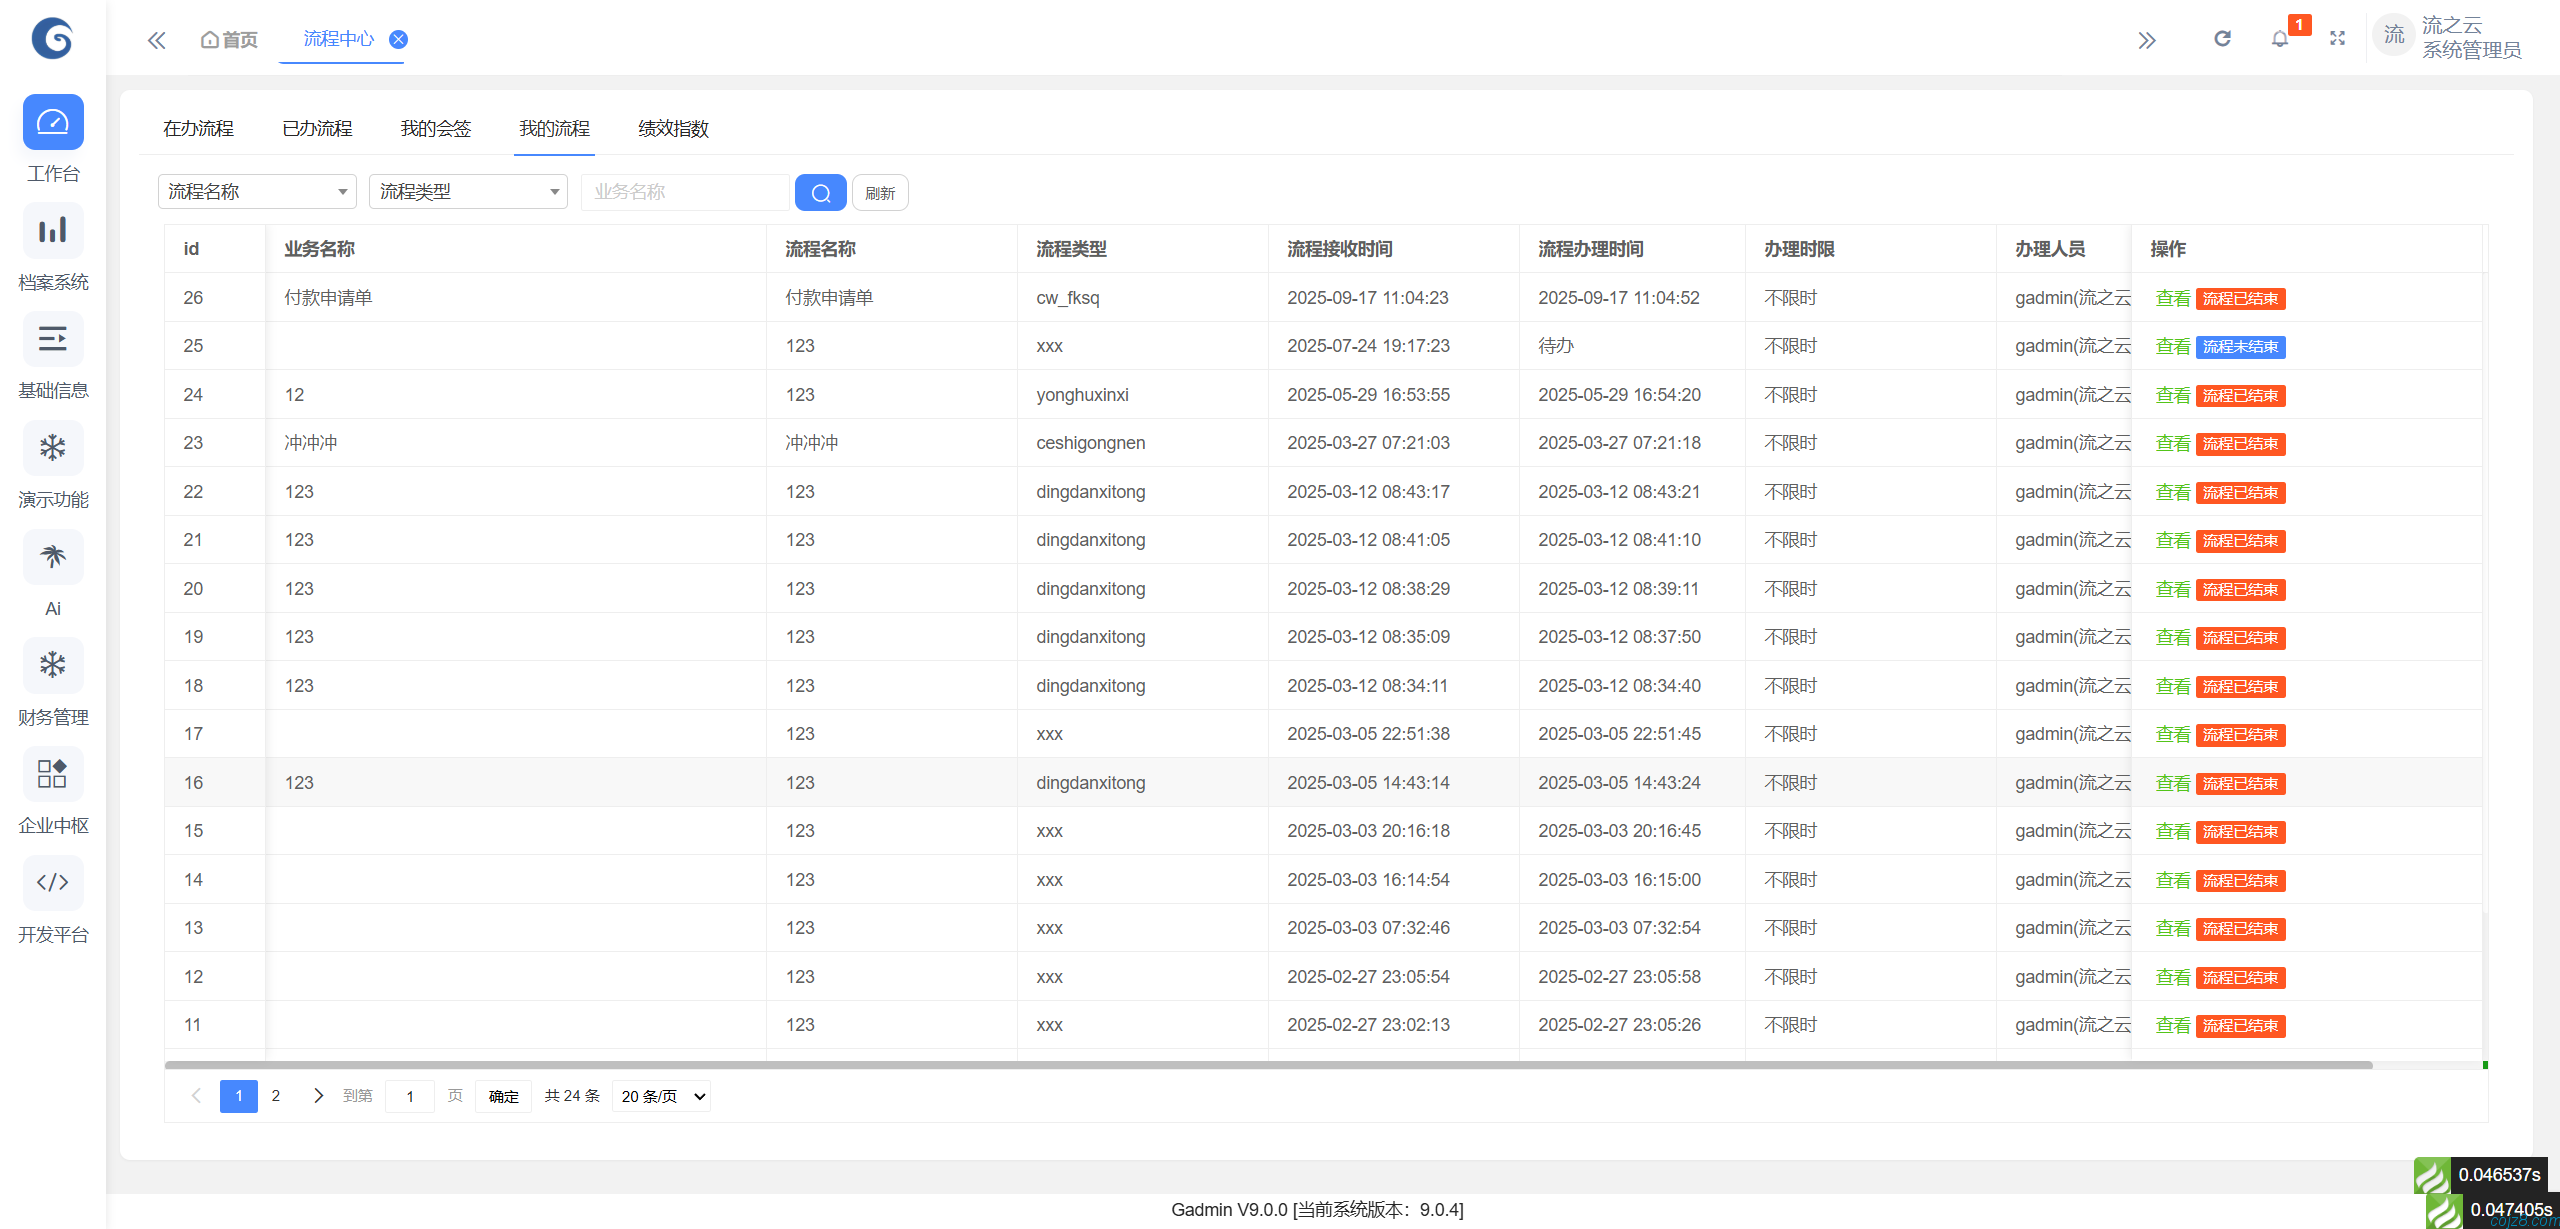Select the 档案系统 archive system icon
Screen dimensions: 2560x1229
click(x=52, y=231)
